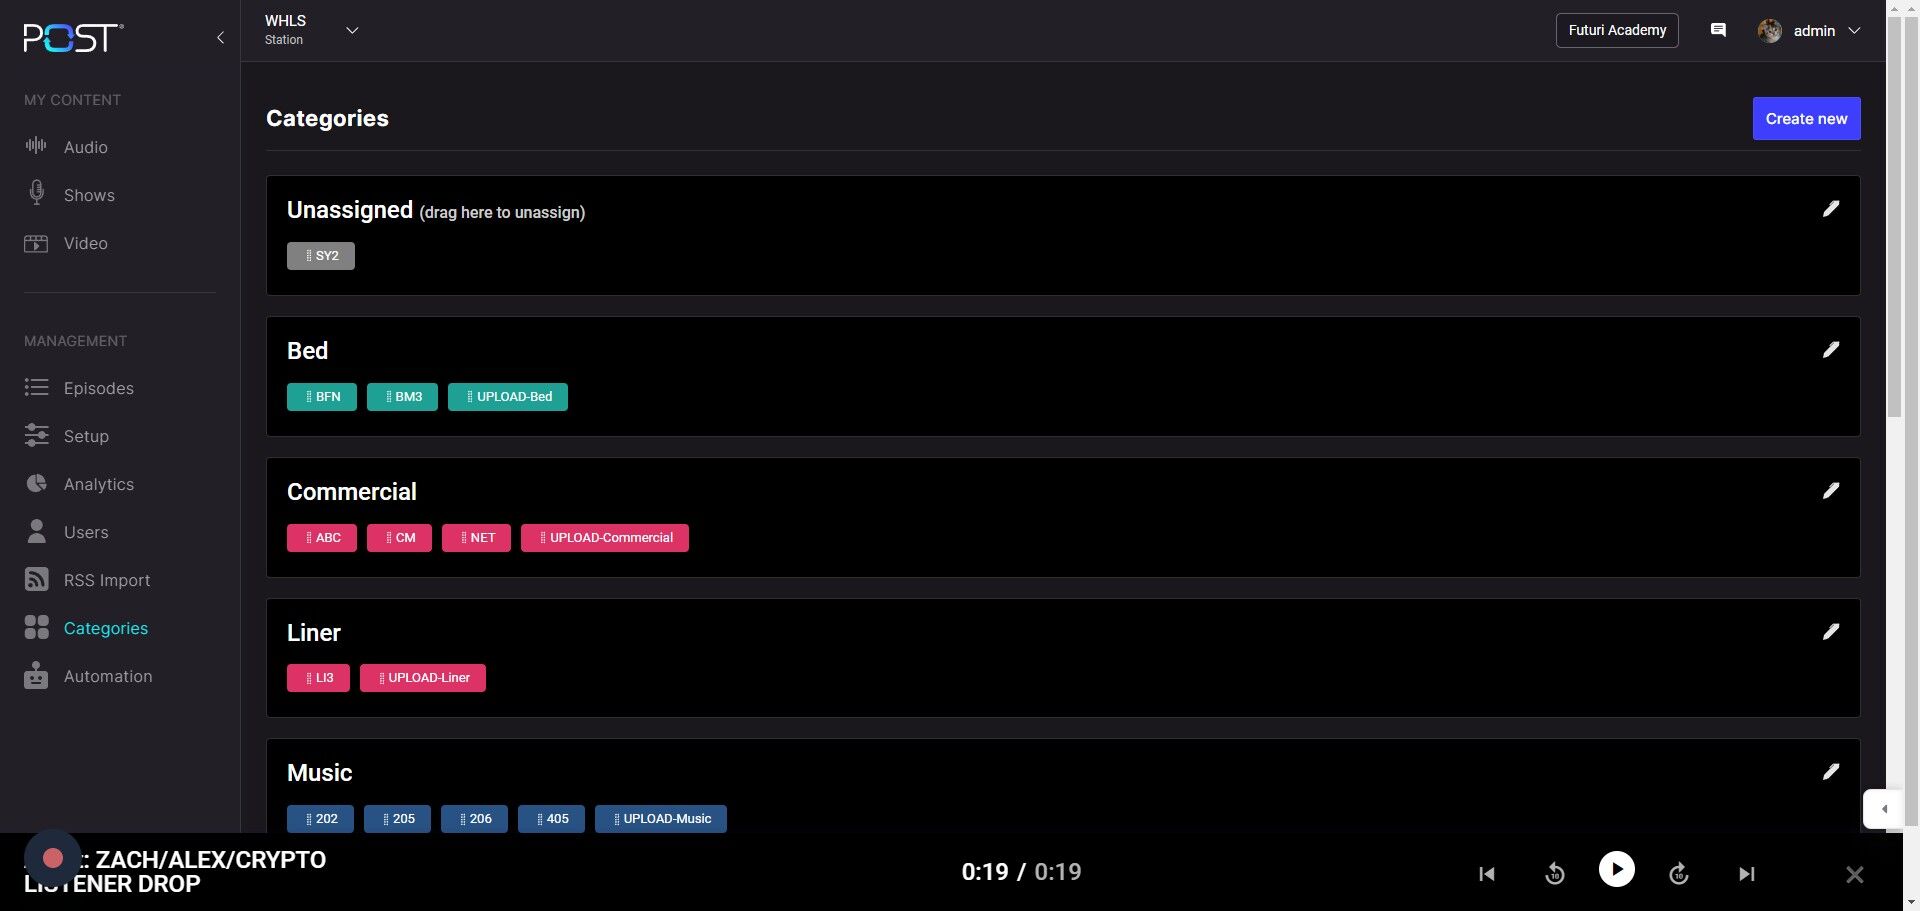The height and width of the screenshot is (911, 1920).
Task: Close the audio player bar
Action: [1854, 875]
